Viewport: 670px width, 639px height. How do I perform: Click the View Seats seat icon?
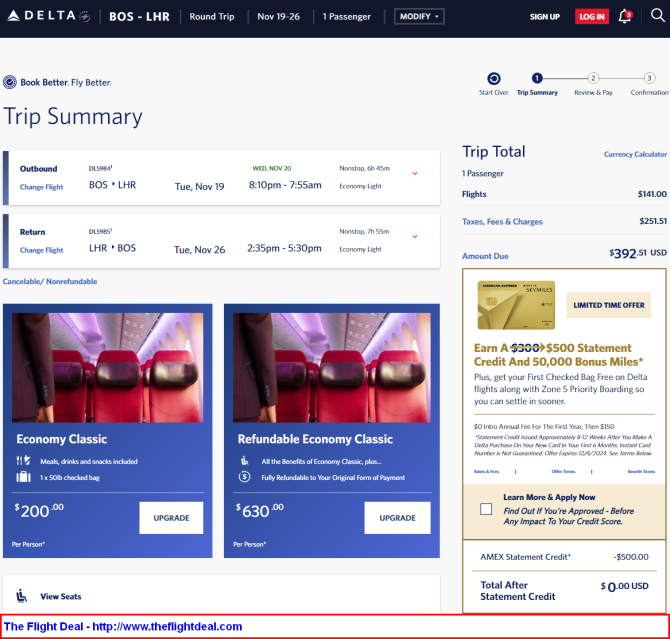(x=21, y=596)
